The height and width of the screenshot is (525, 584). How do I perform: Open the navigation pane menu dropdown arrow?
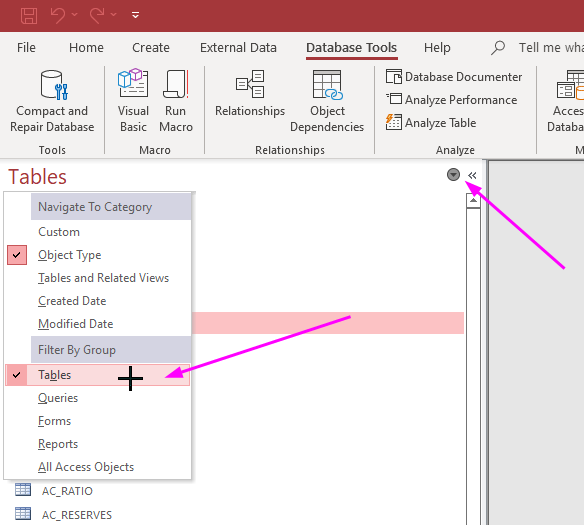(453, 175)
